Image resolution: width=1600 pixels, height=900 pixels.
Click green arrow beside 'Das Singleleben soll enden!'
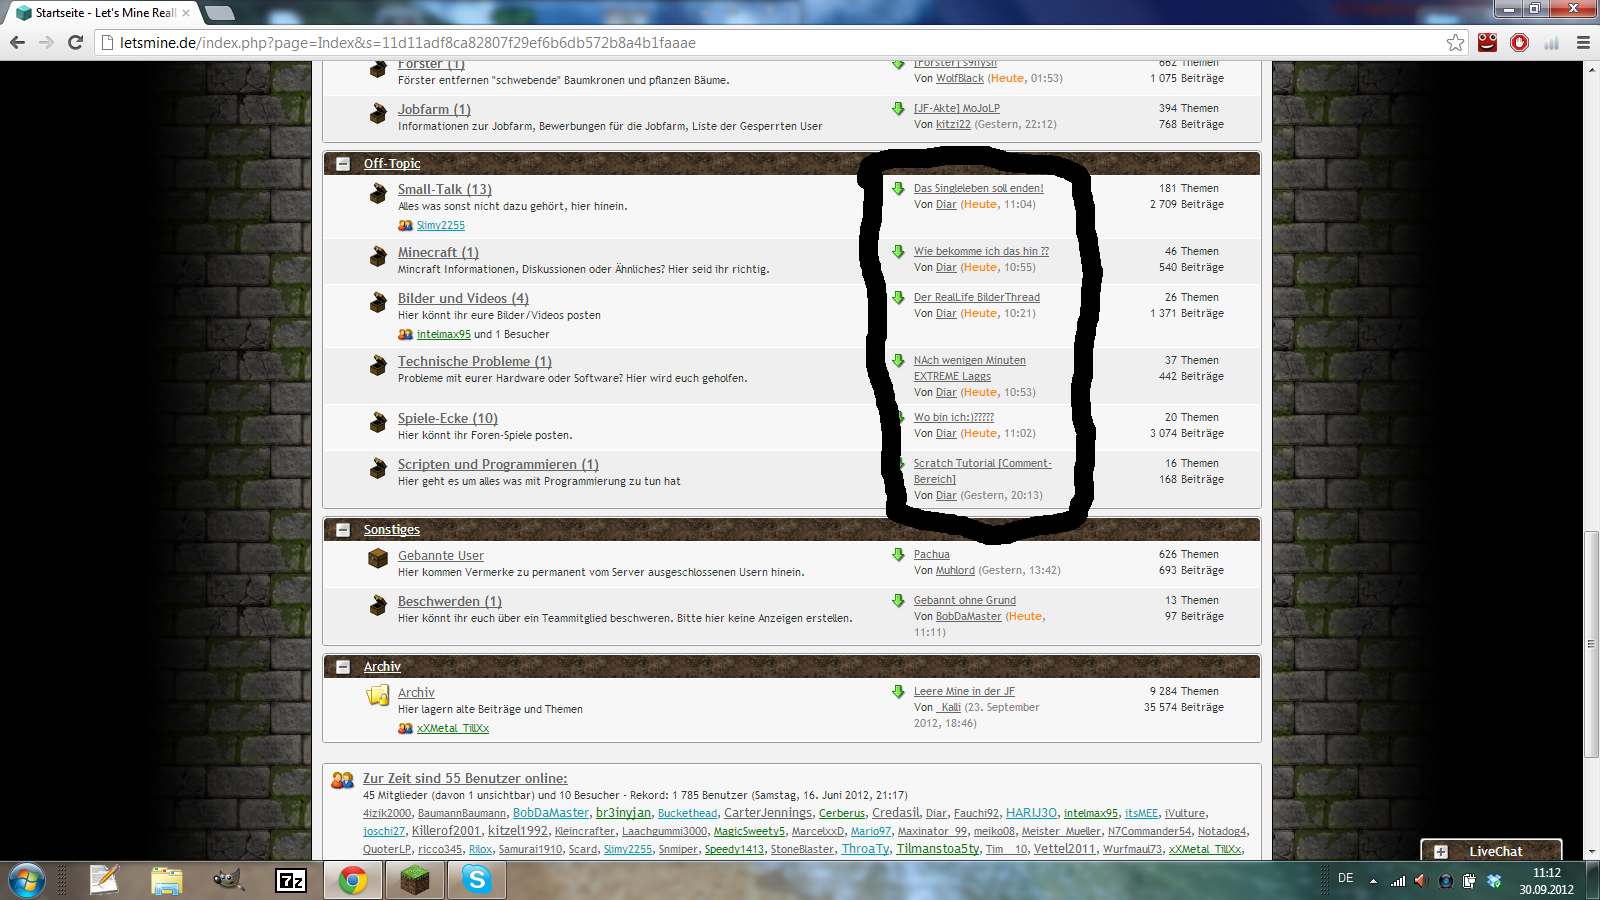(x=898, y=188)
